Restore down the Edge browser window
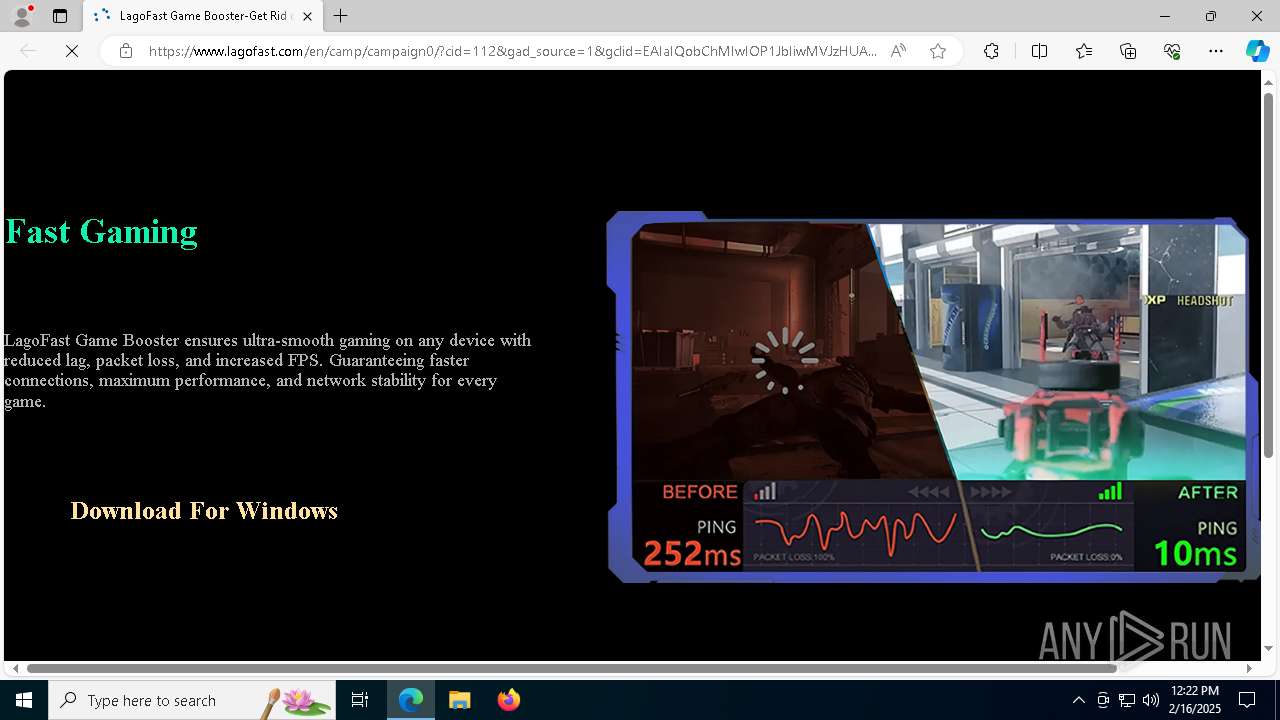The image size is (1280, 720). pyautogui.click(x=1210, y=16)
